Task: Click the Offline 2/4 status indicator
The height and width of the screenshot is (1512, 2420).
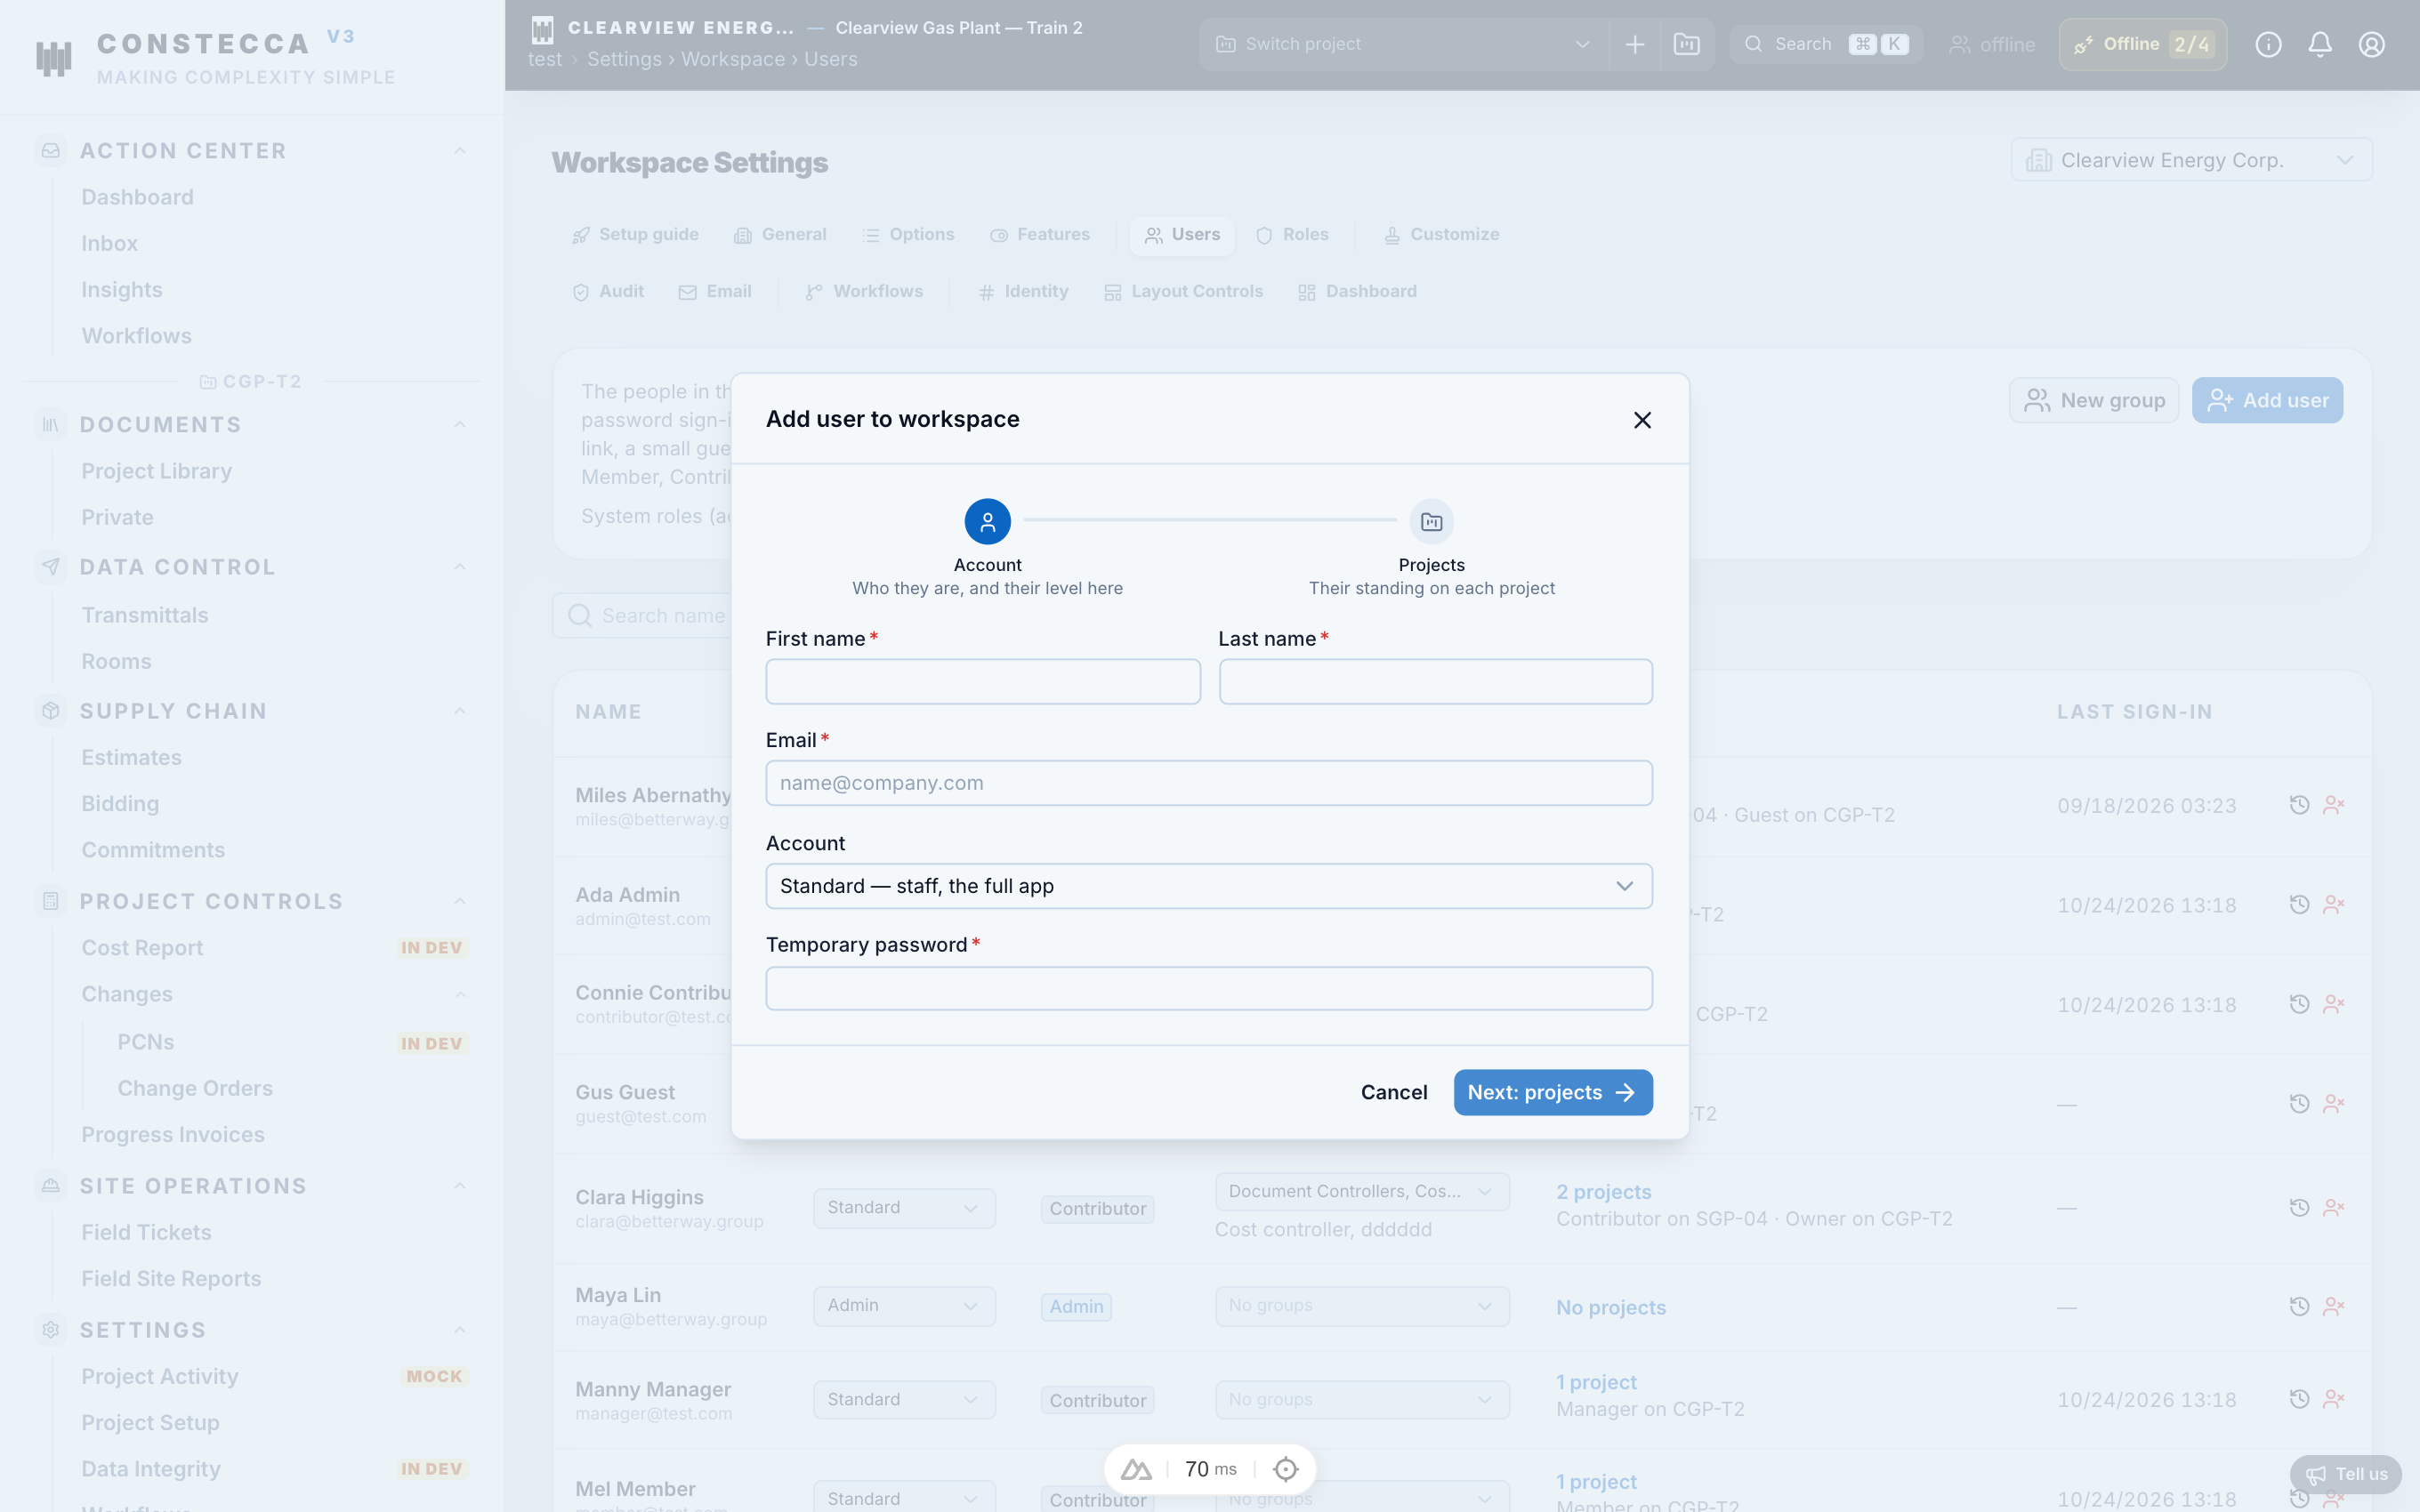Action: click(x=2142, y=44)
